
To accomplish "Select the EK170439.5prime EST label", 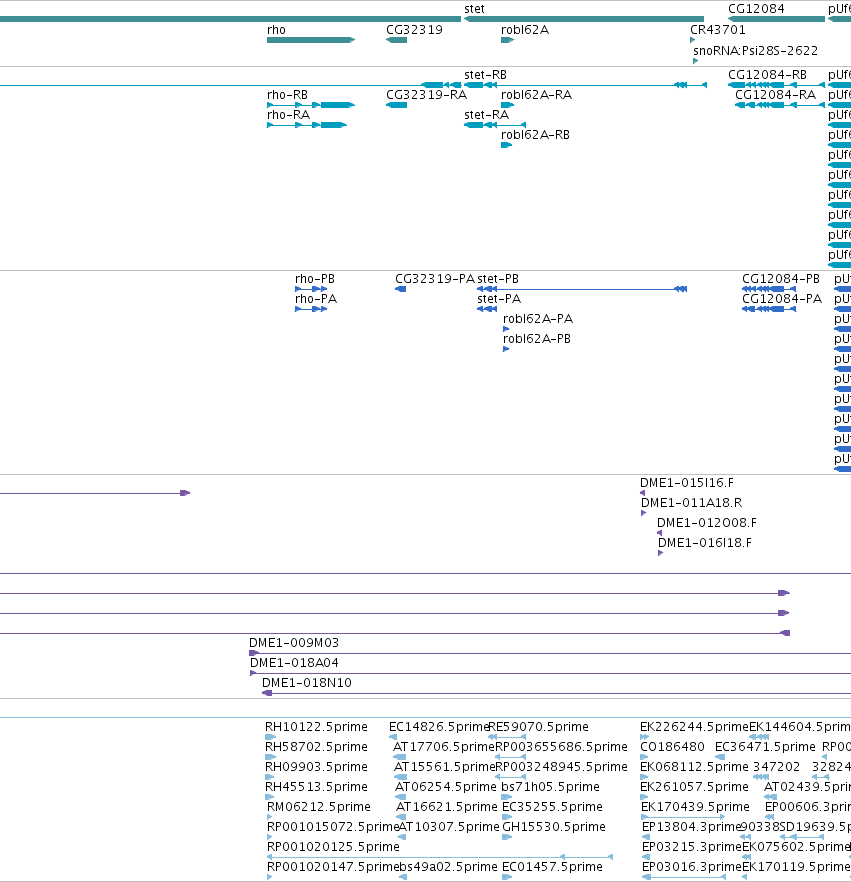I will (695, 807).
